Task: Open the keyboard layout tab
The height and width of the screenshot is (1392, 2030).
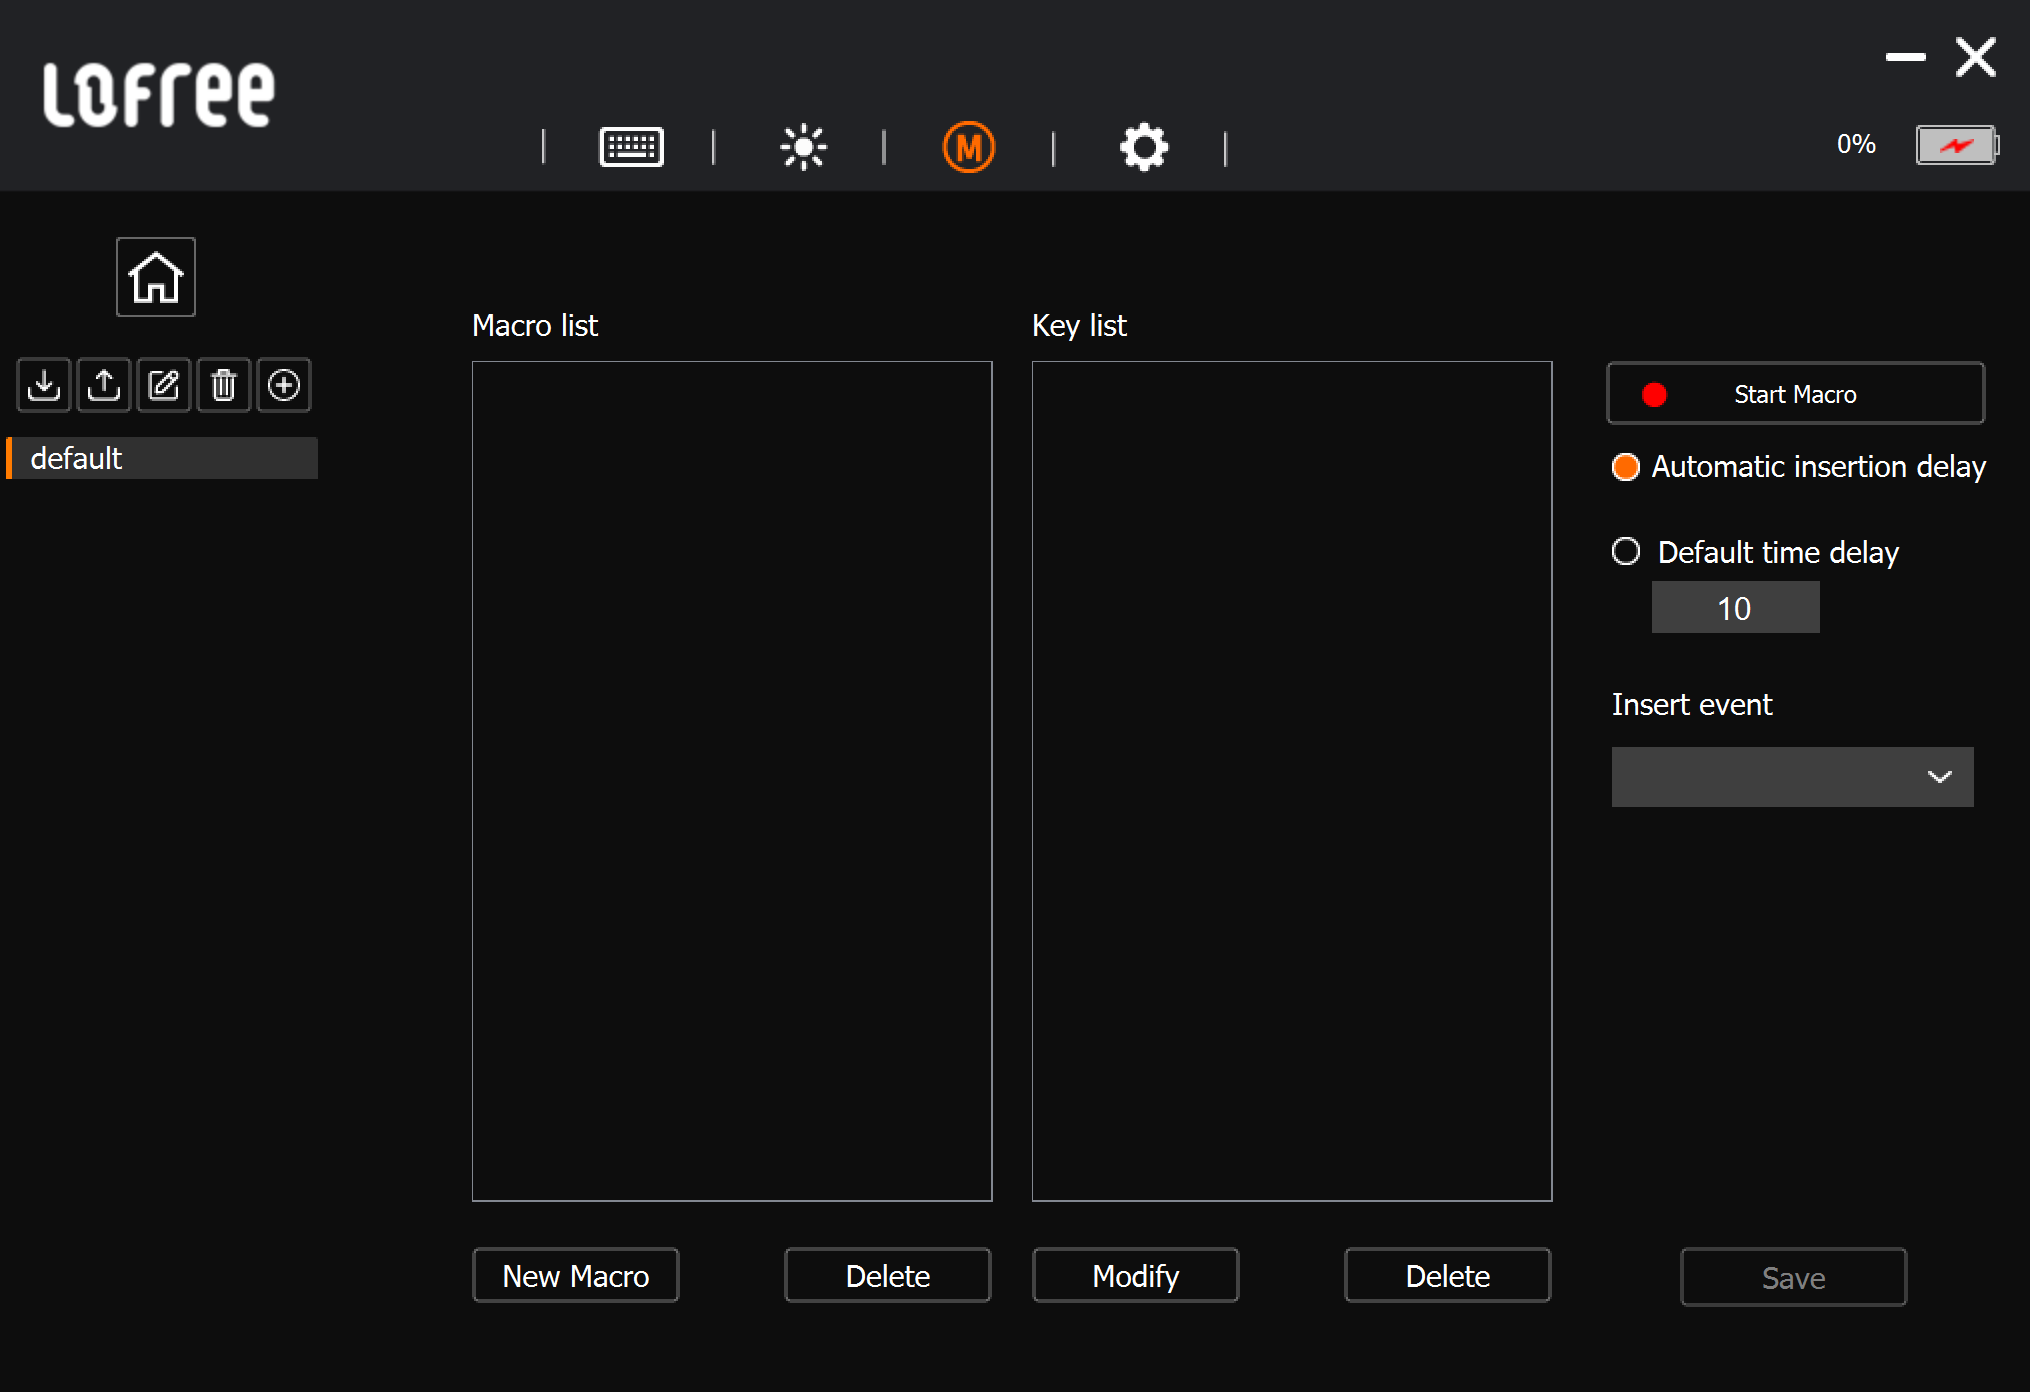Action: tap(631, 147)
